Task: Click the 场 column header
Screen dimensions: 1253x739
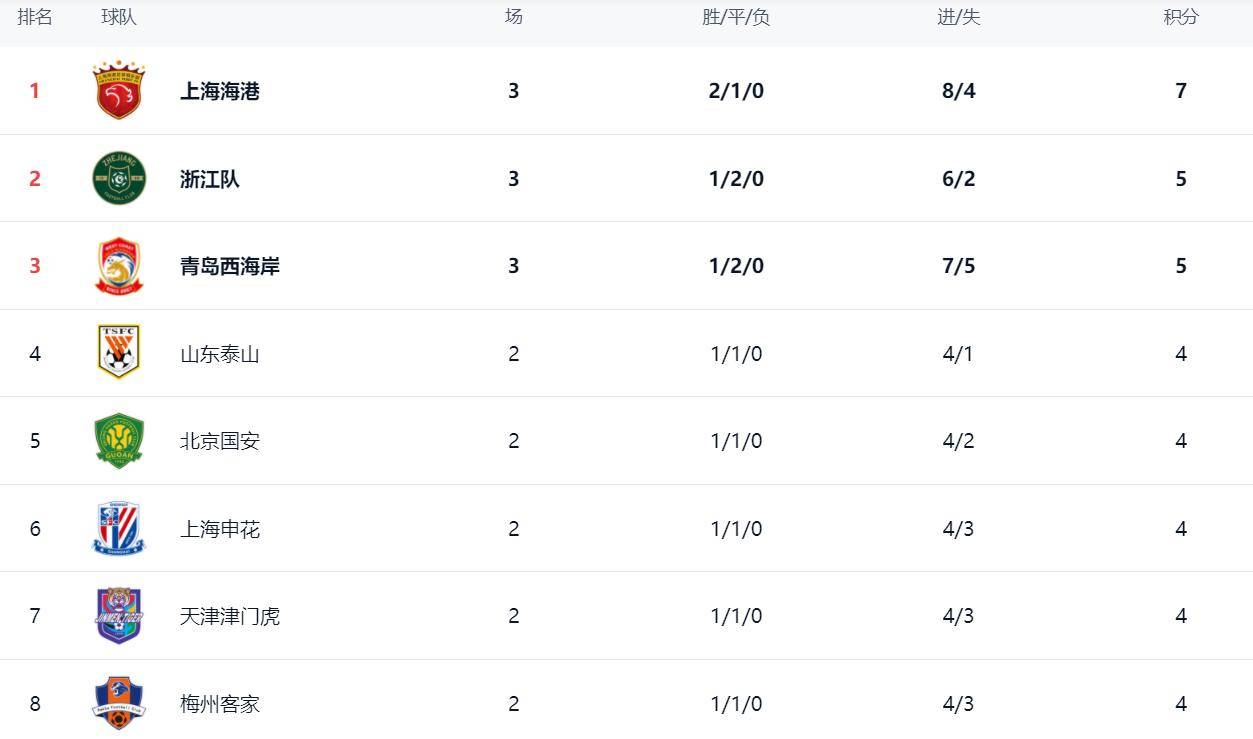Action: (x=513, y=17)
